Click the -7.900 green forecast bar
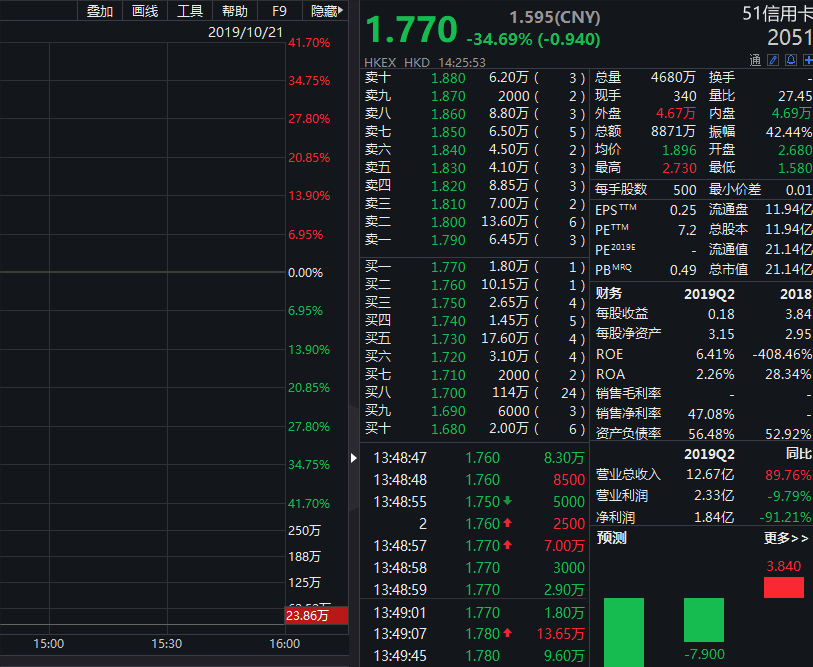The height and width of the screenshot is (667, 813). click(x=703, y=620)
